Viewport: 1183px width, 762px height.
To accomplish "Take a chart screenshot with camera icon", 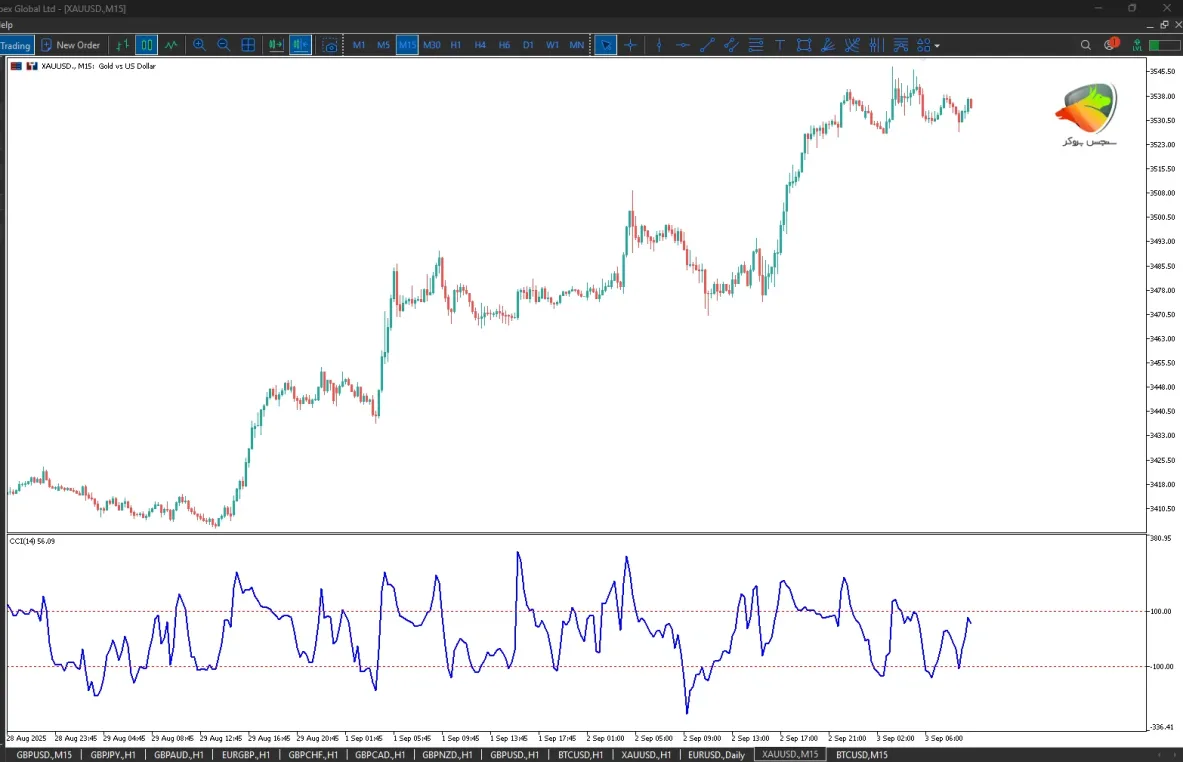I will click(330, 45).
